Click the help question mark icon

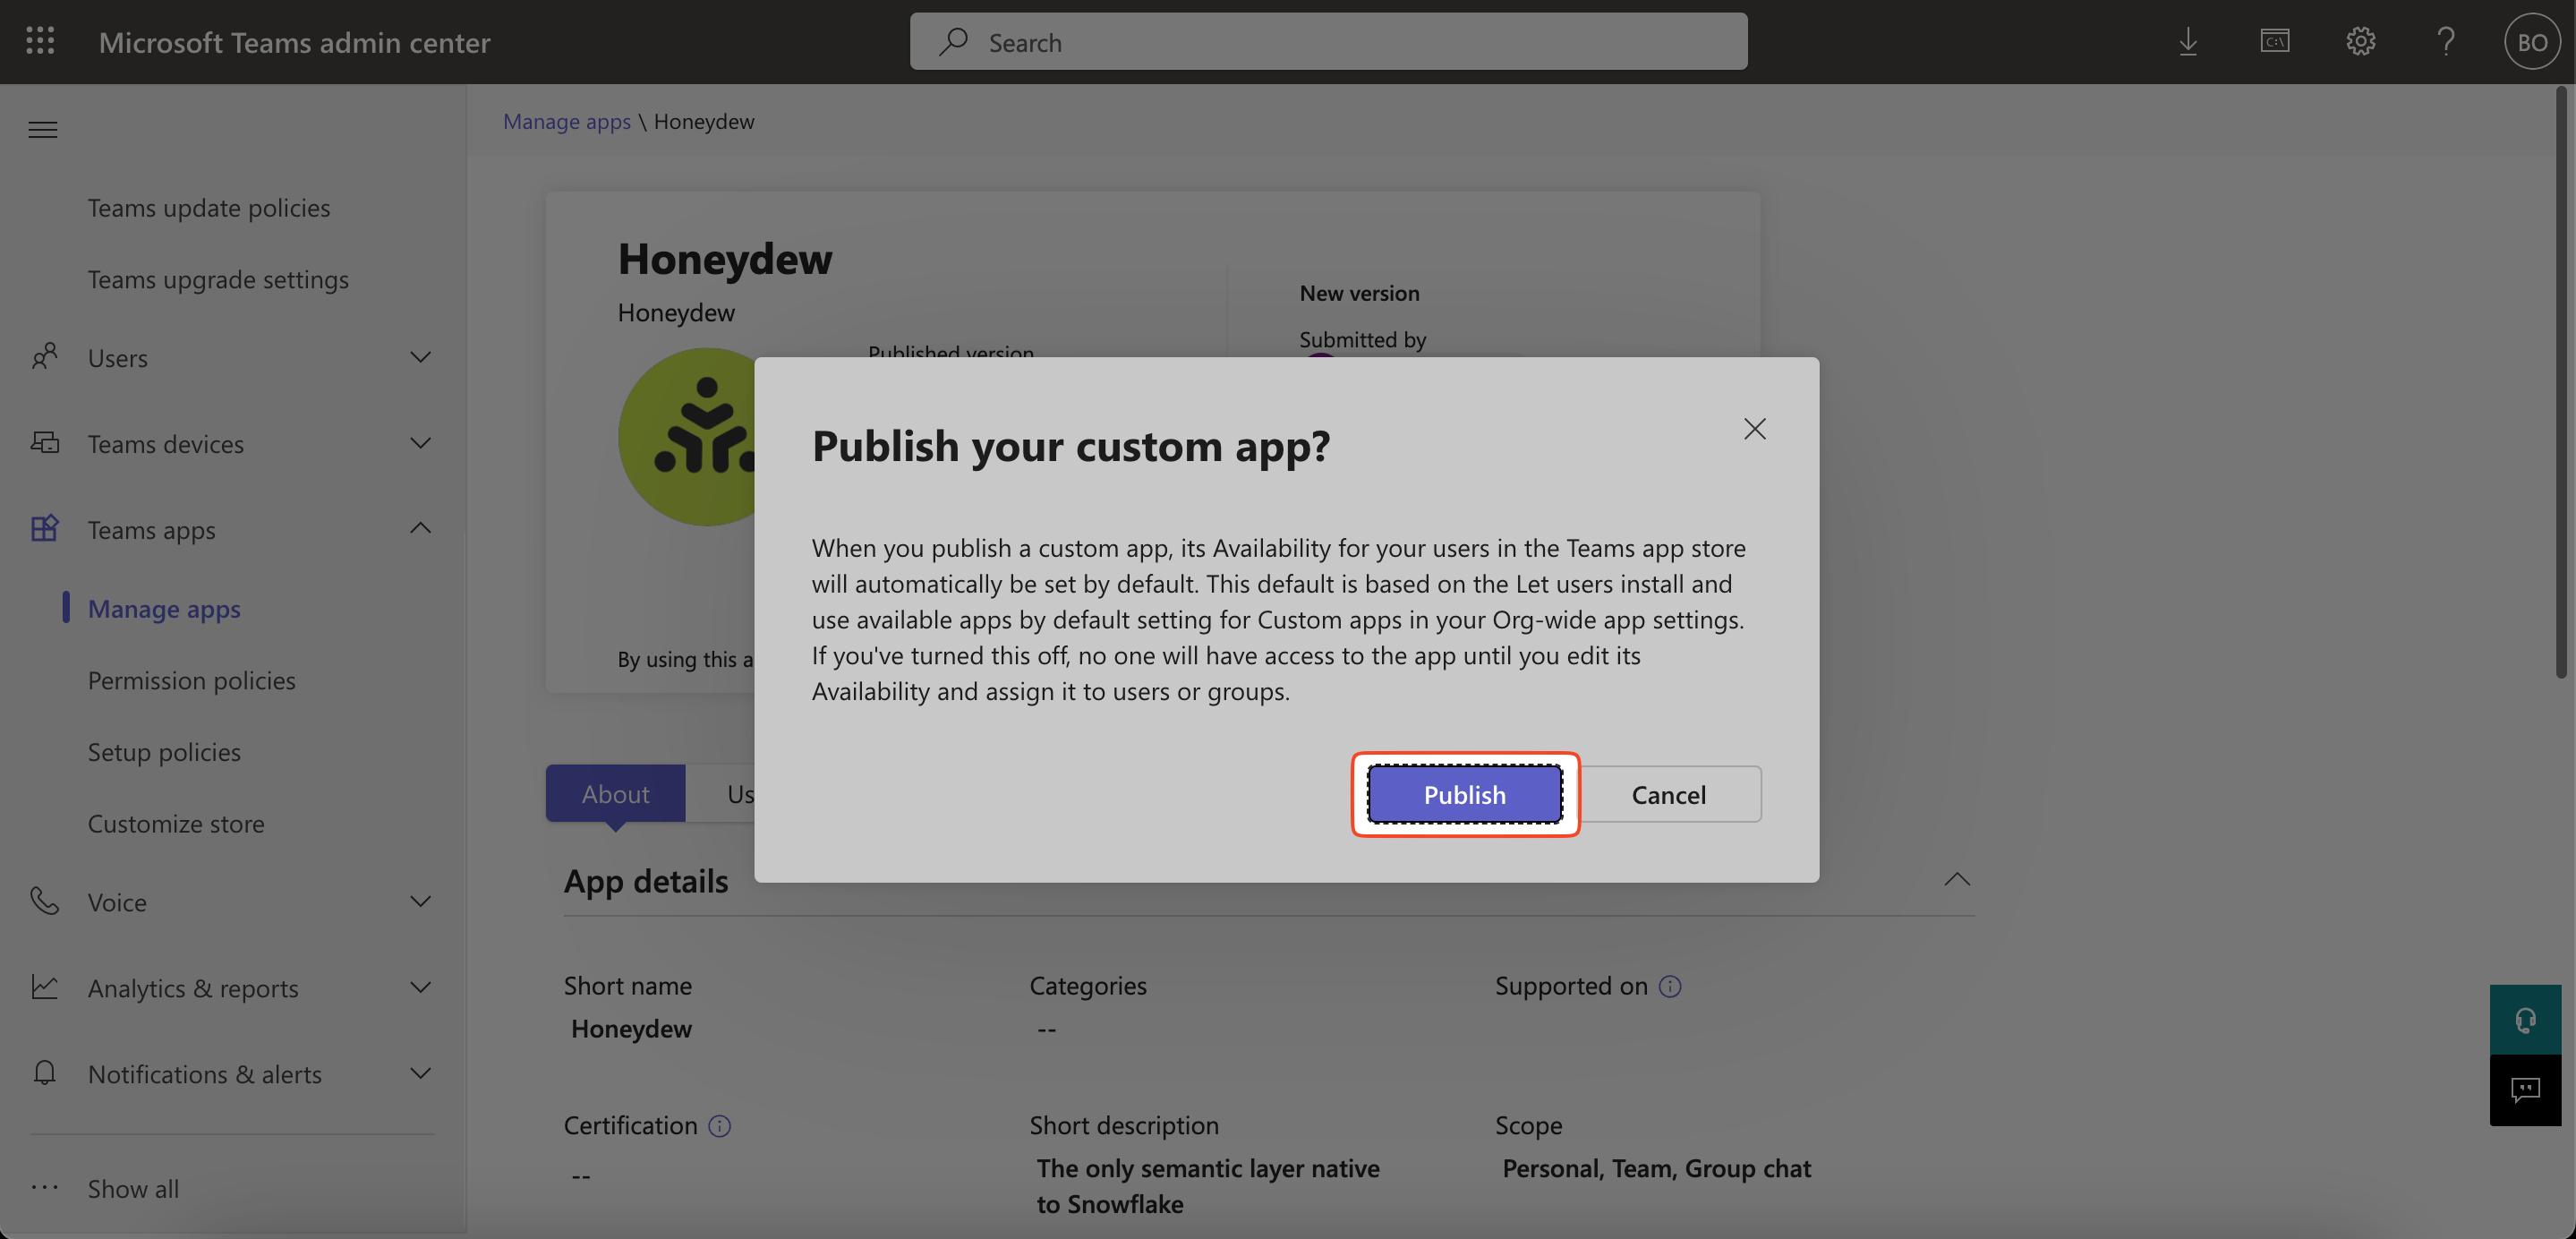pyautogui.click(x=2445, y=41)
